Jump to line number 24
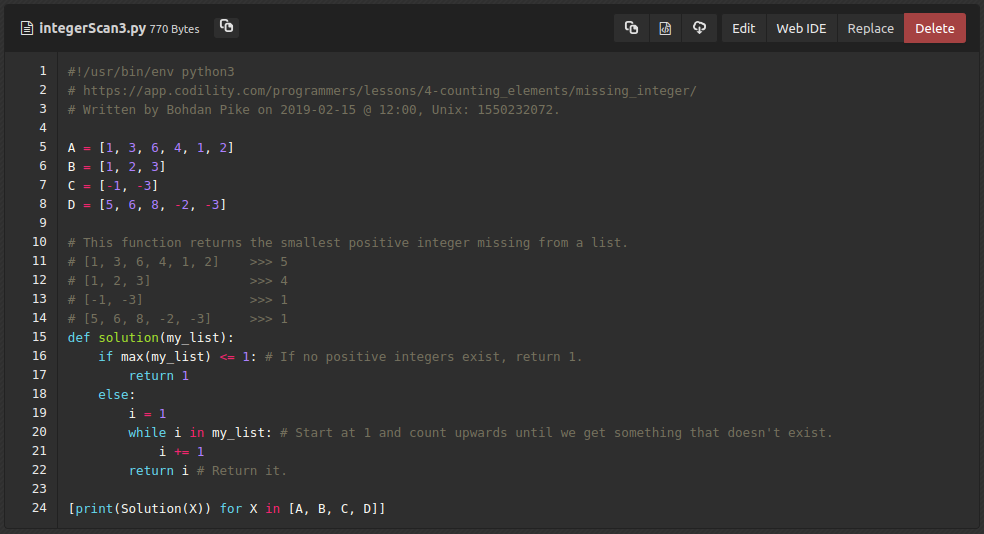 coord(39,508)
